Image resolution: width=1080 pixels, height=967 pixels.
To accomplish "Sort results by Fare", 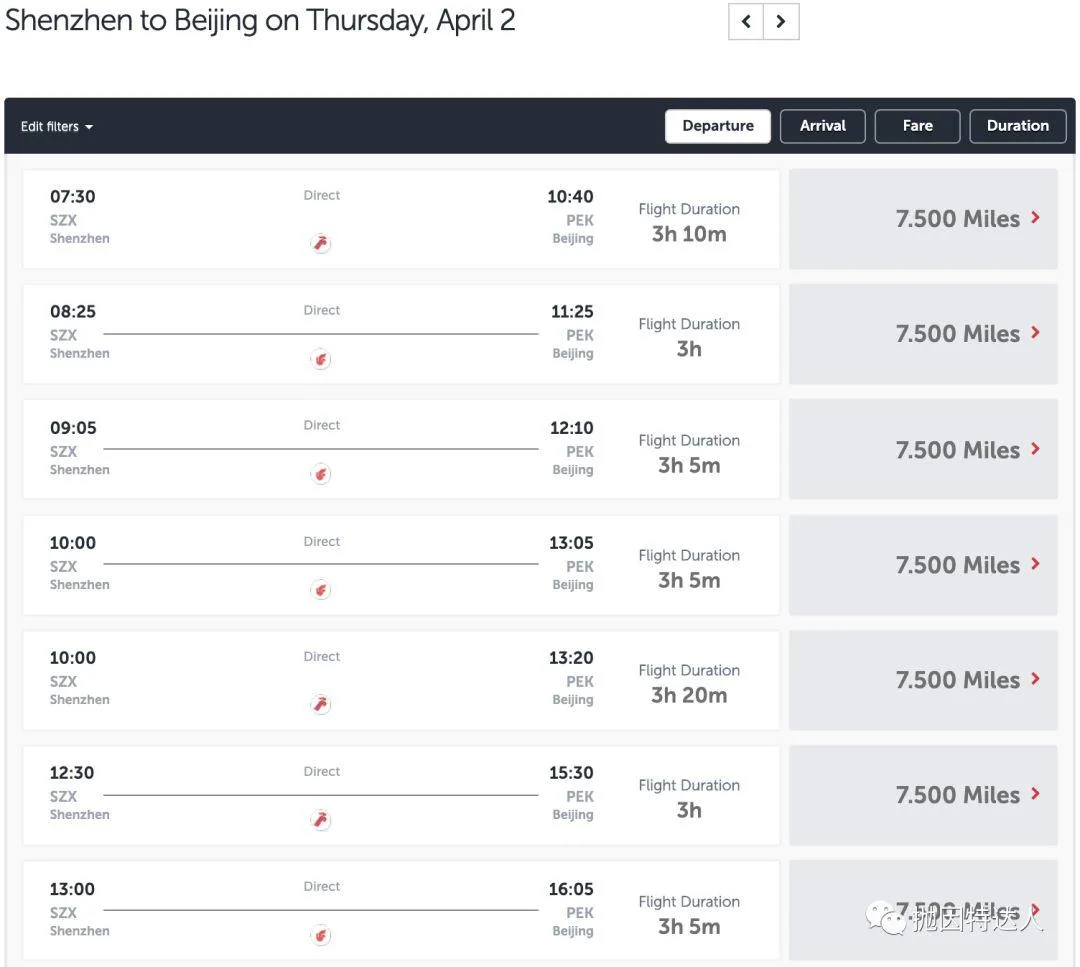I will point(917,126).
